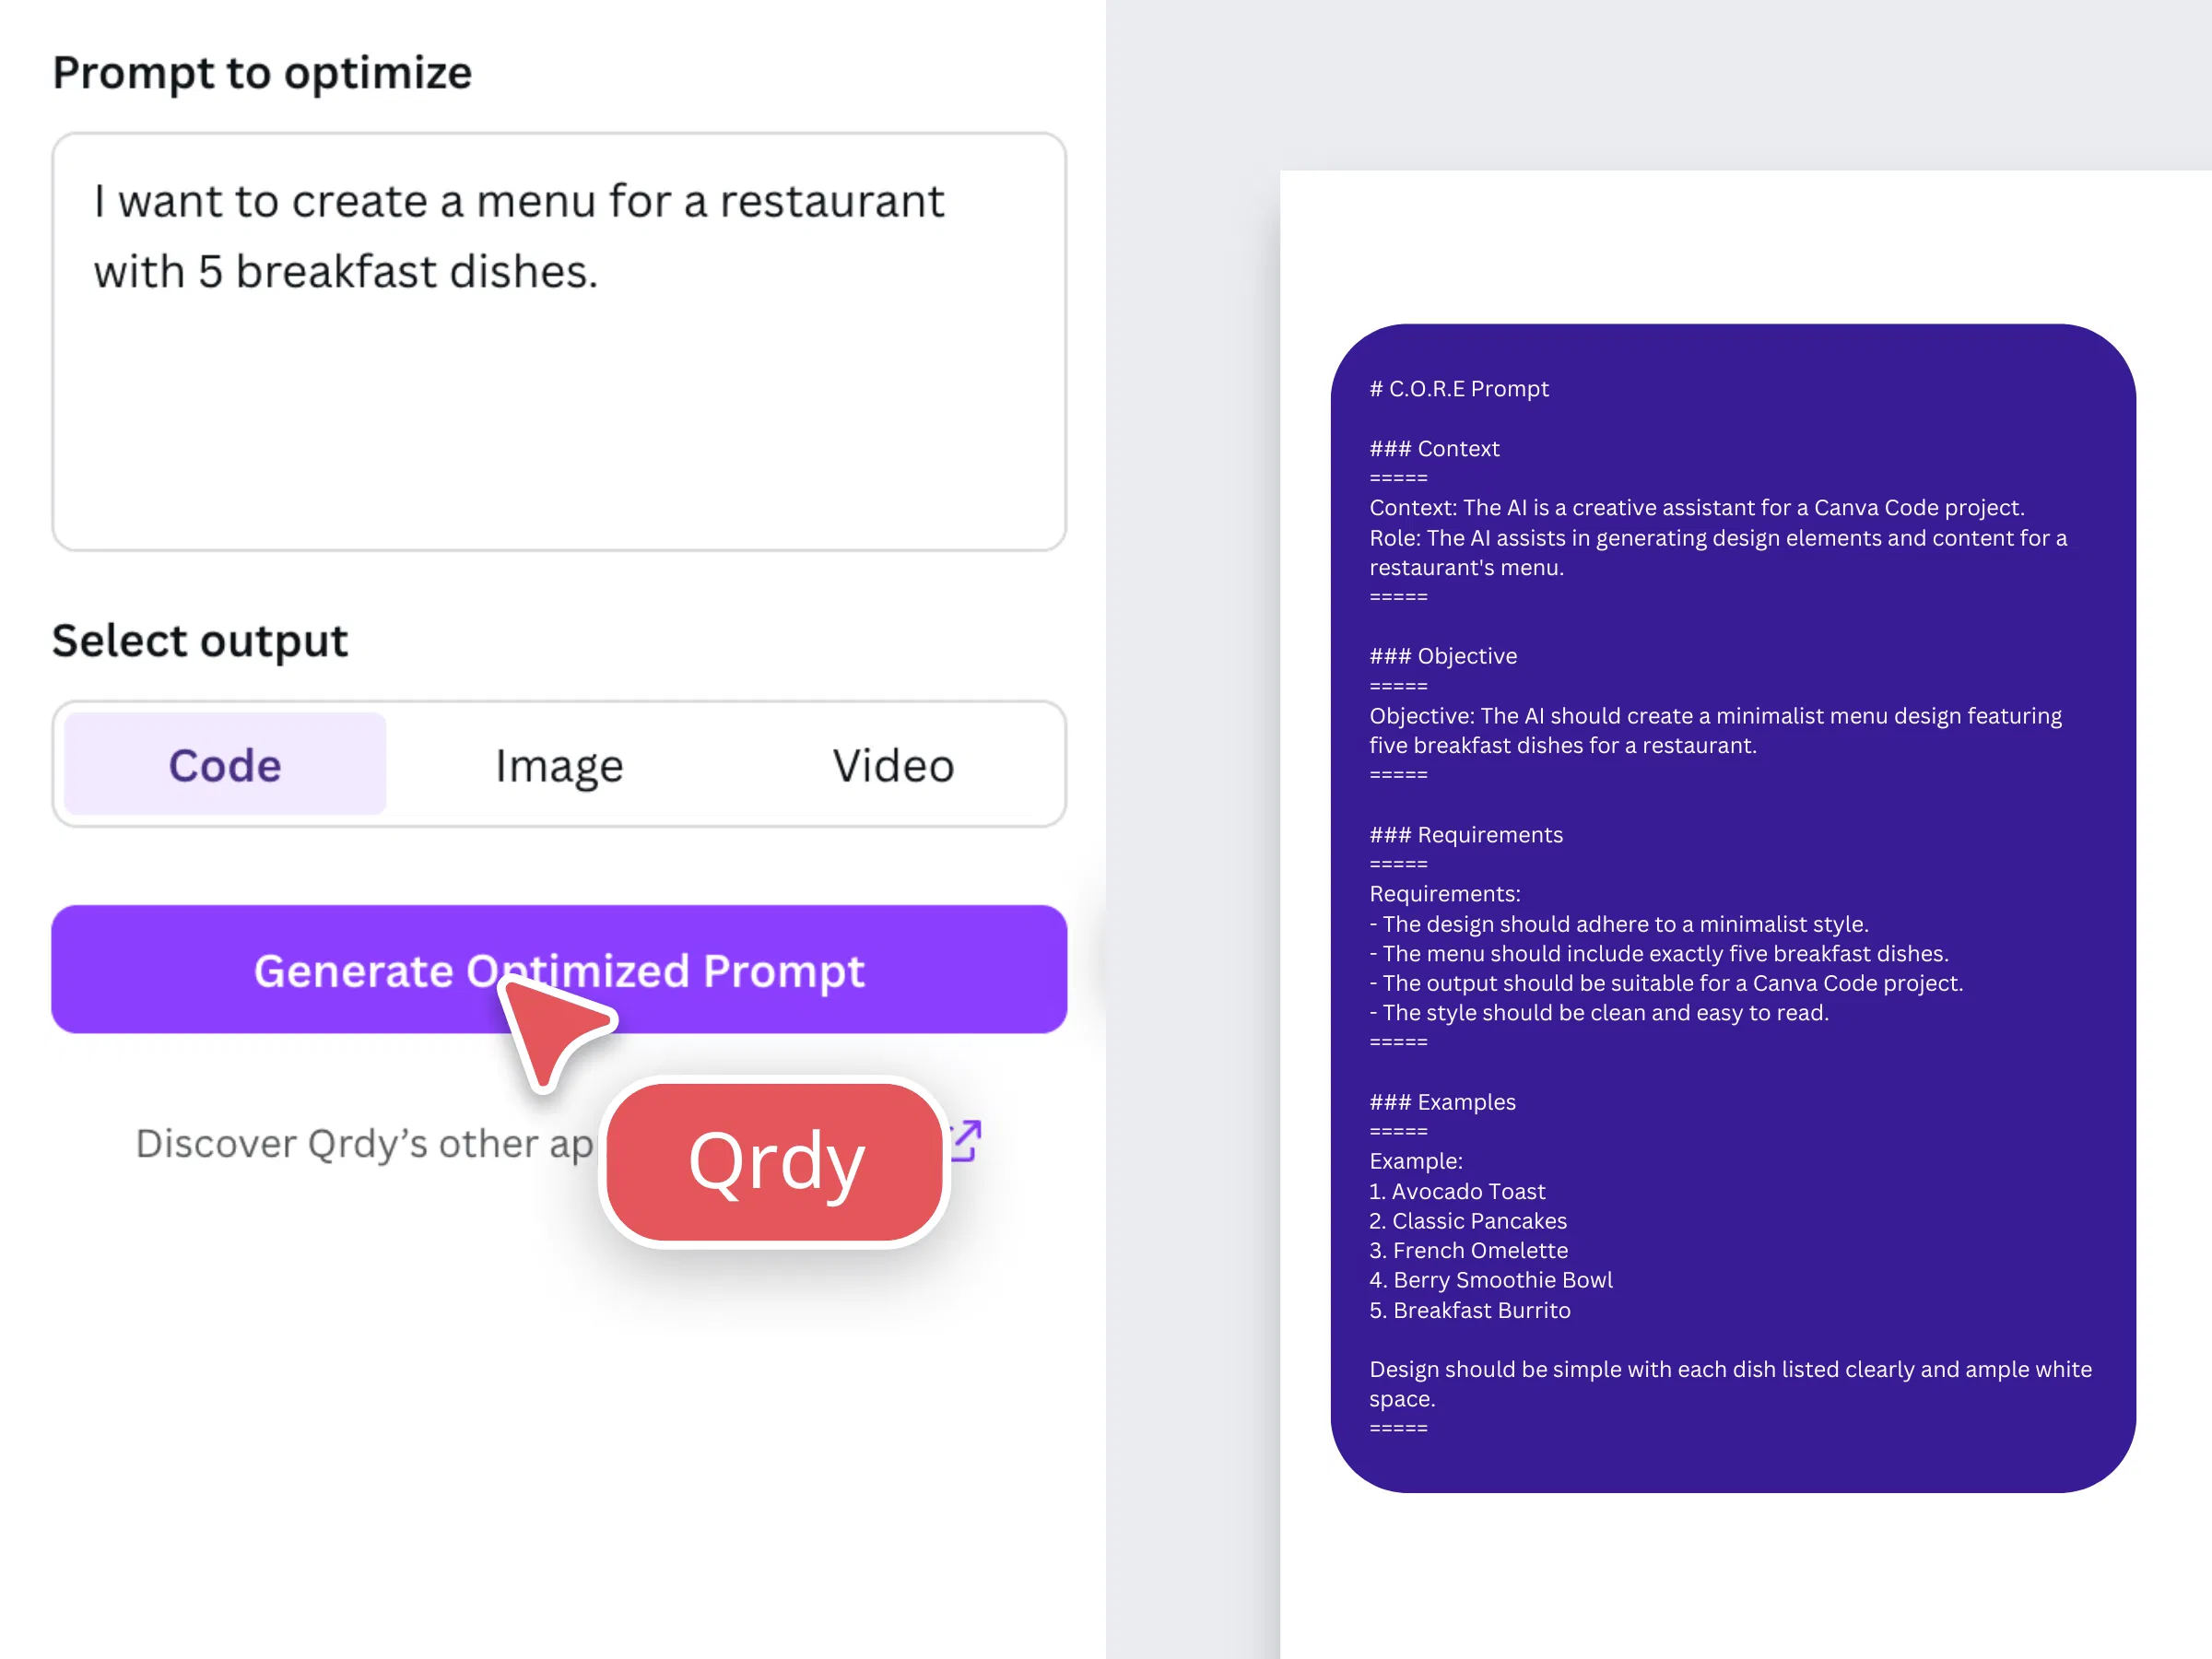
Task: Click the '1. Avocado Toast' line
Action: (1457, 1191)
